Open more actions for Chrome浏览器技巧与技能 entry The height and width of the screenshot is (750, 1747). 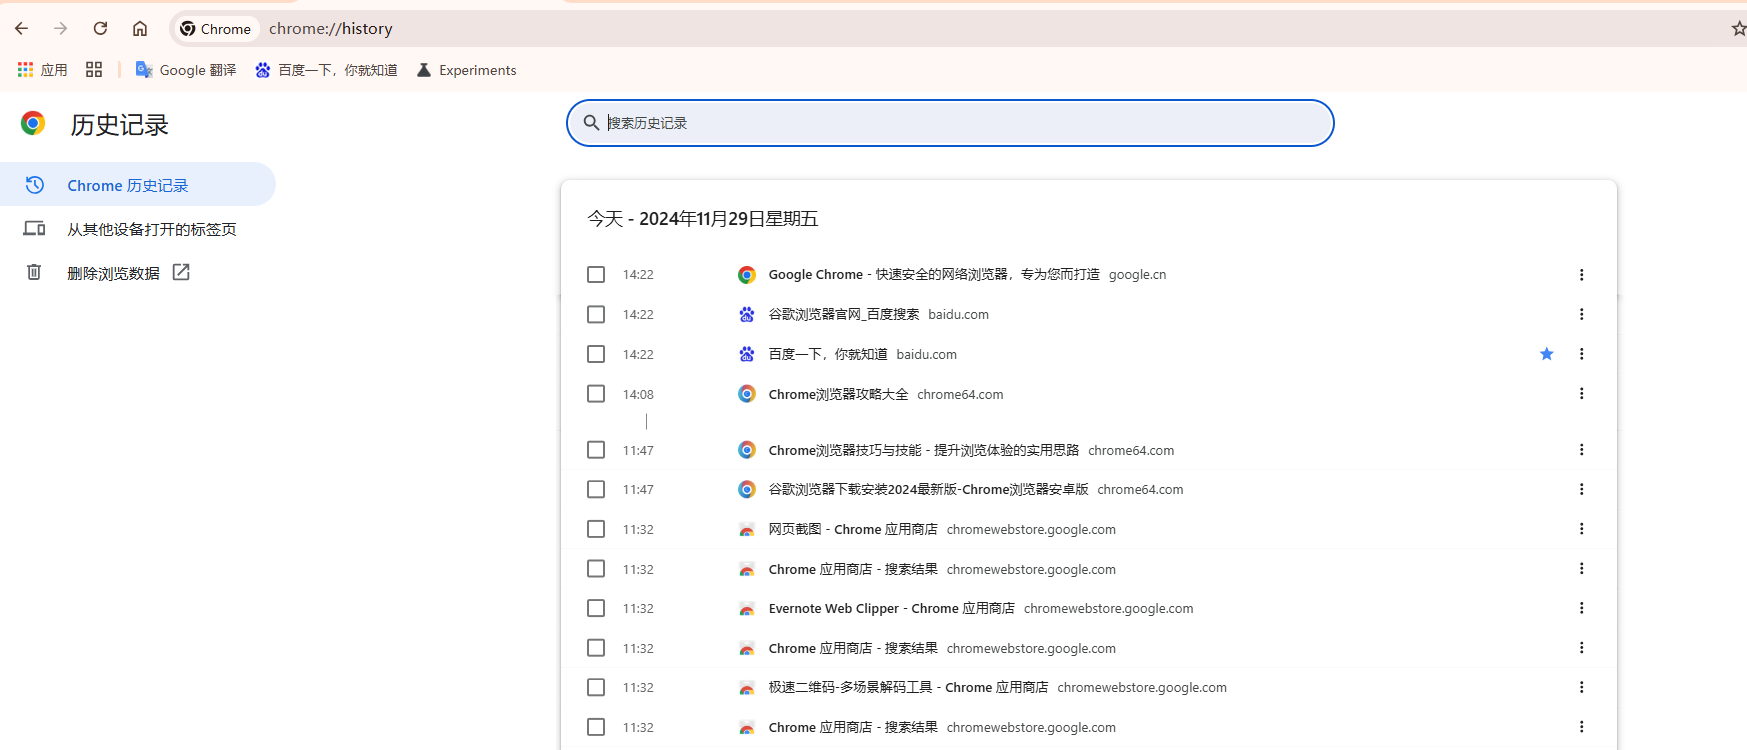(x=1581, y=450)
